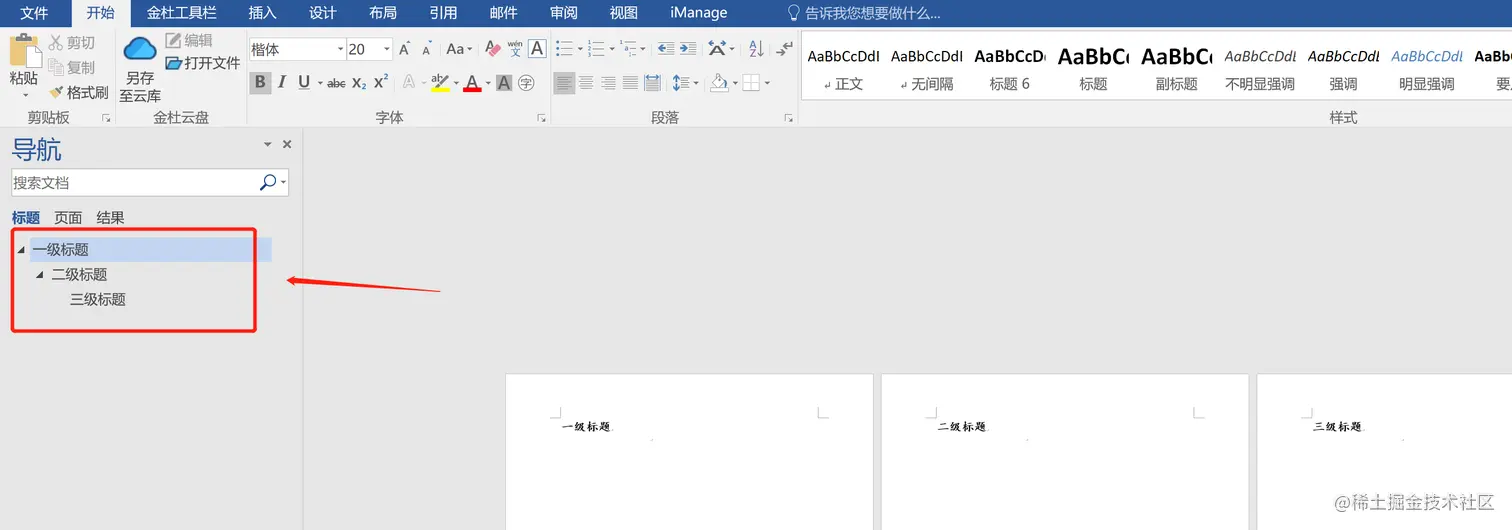
Task: Toggle subscript formatting
Action: point(359,83)
